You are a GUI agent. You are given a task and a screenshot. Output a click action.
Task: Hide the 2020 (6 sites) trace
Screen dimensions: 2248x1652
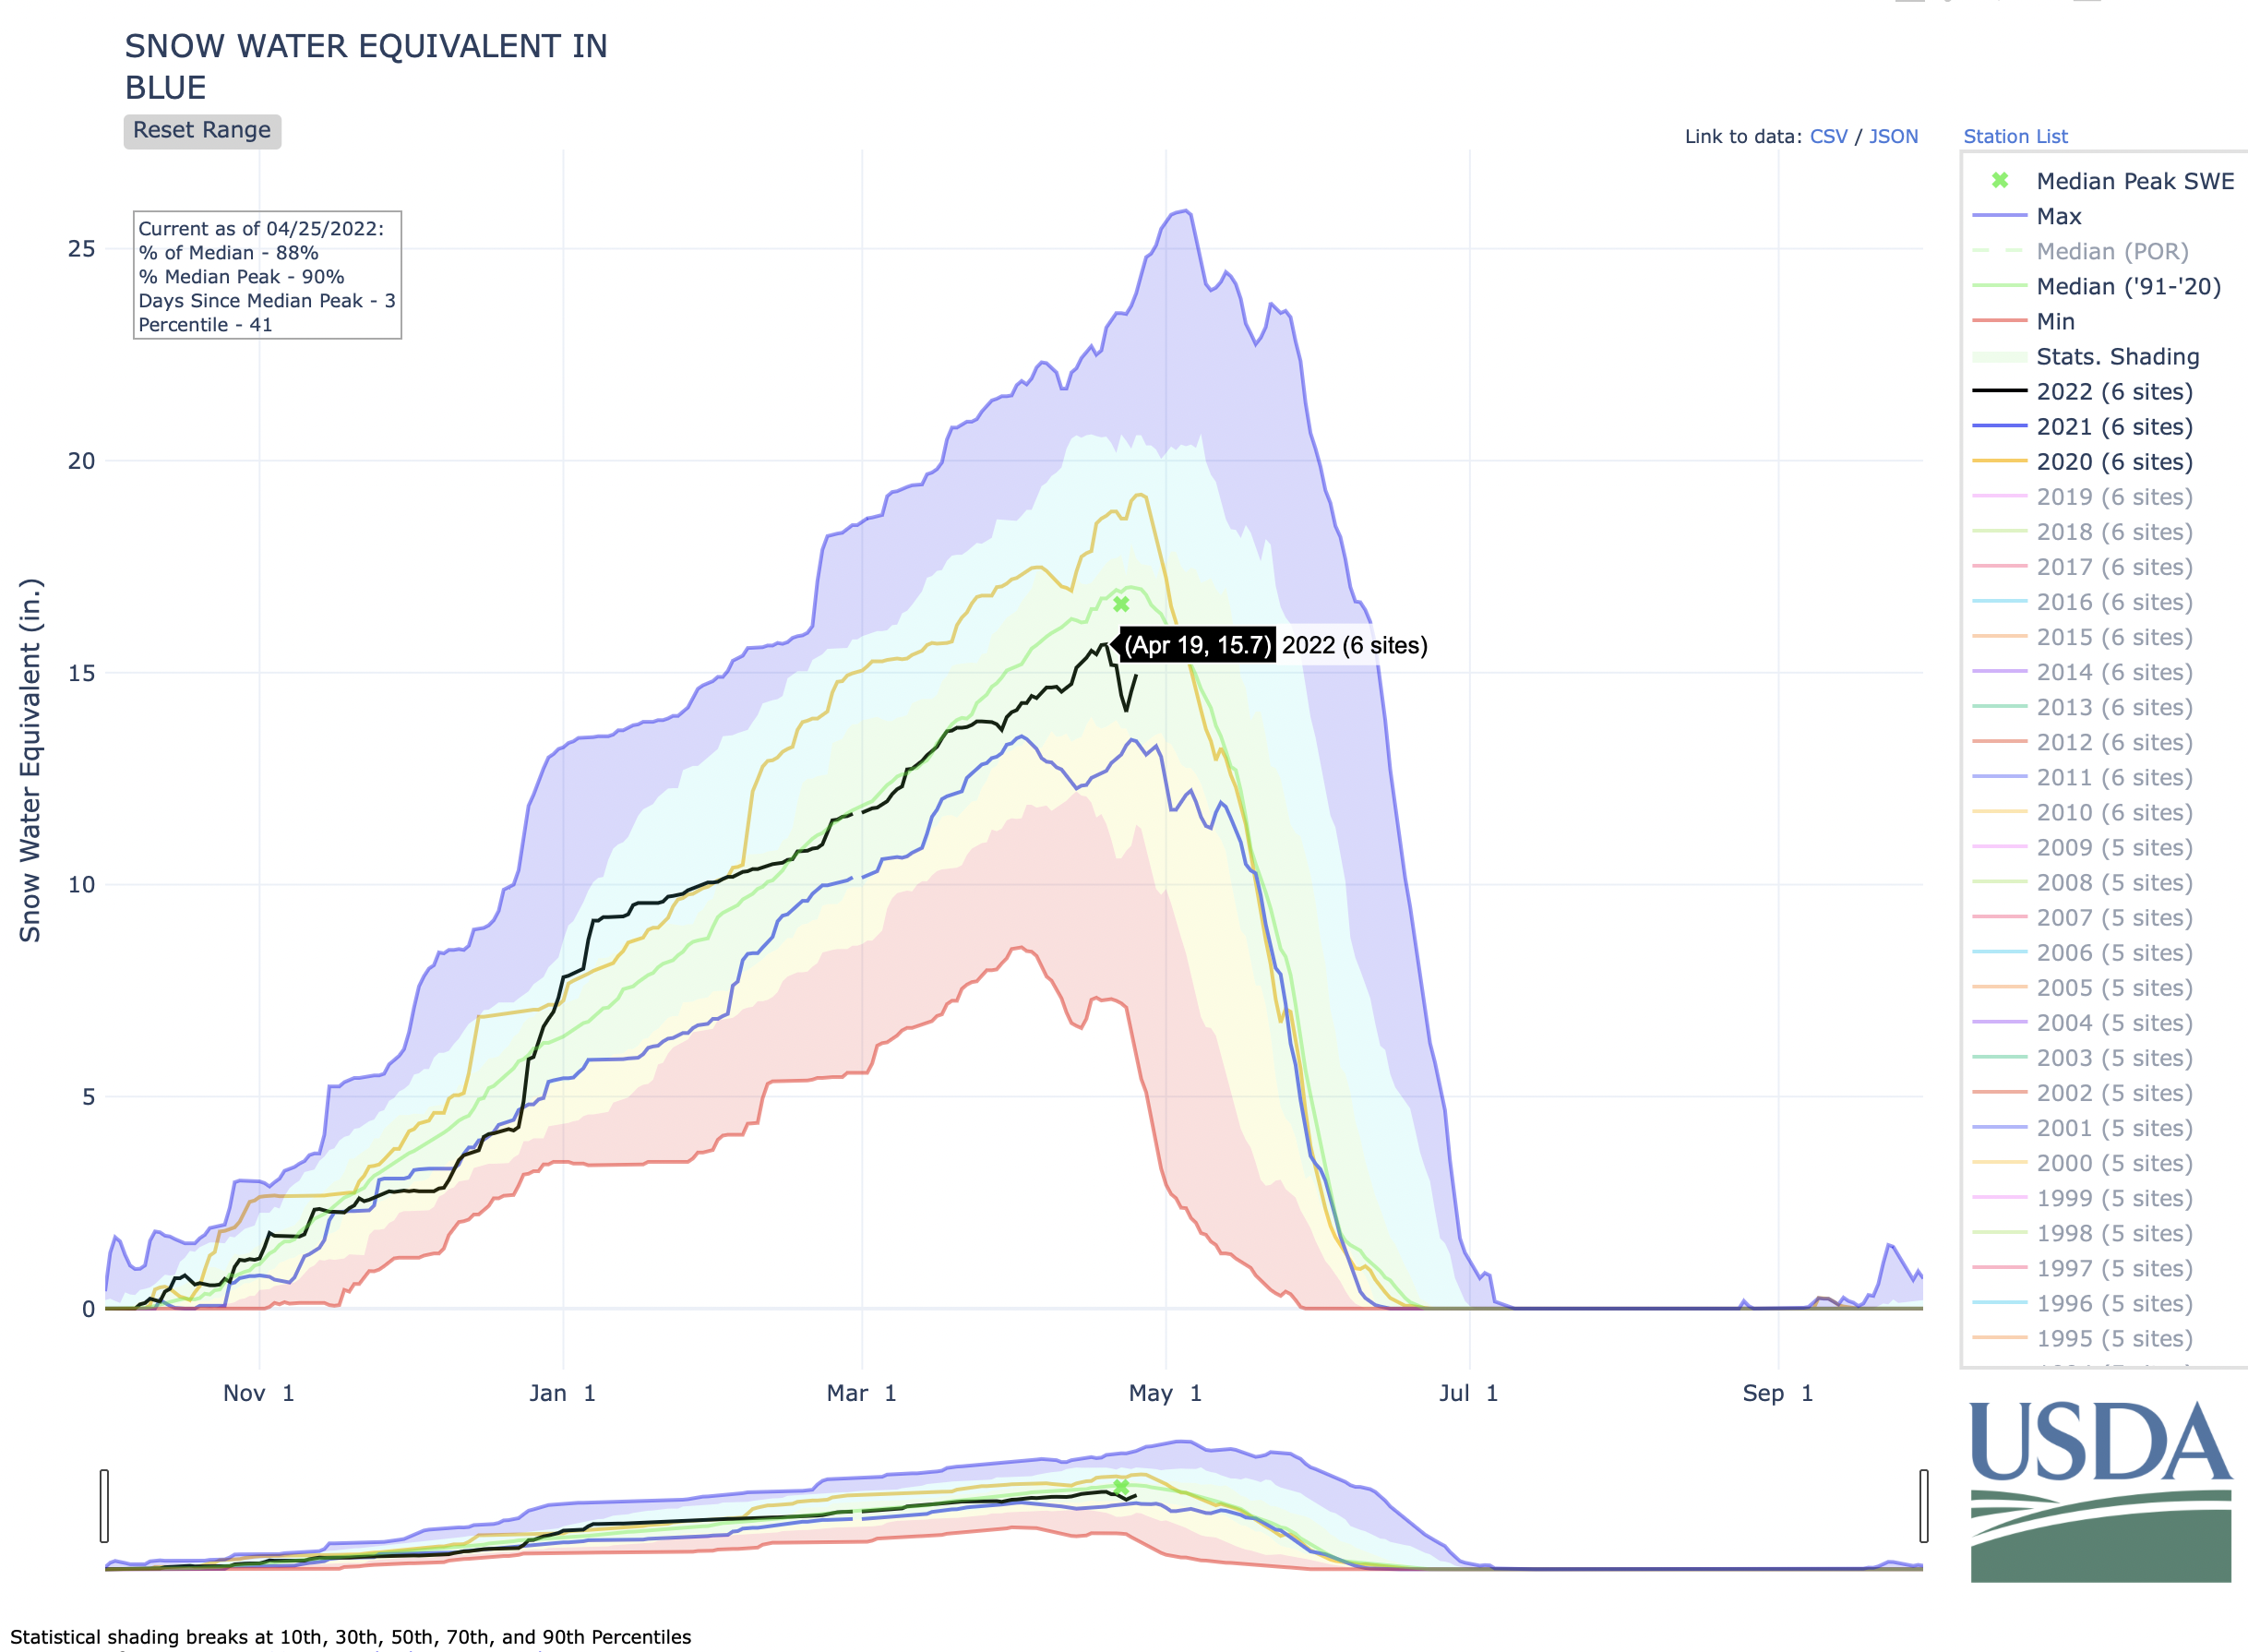pos(2114,461)
